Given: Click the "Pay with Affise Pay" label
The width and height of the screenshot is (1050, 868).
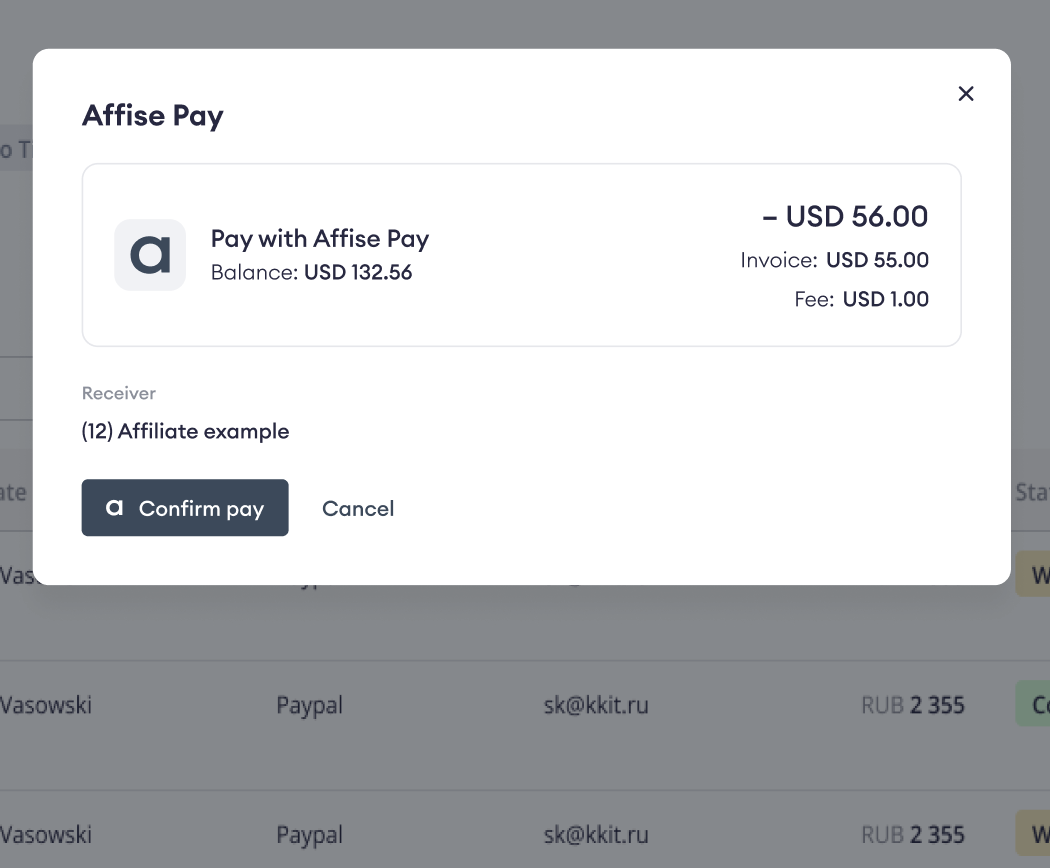Looking at the screenshot, I should tap(320, 239).
